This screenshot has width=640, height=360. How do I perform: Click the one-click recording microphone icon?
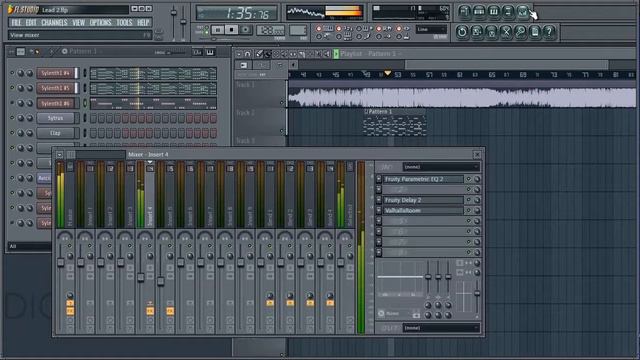click(x=520, y=32)
